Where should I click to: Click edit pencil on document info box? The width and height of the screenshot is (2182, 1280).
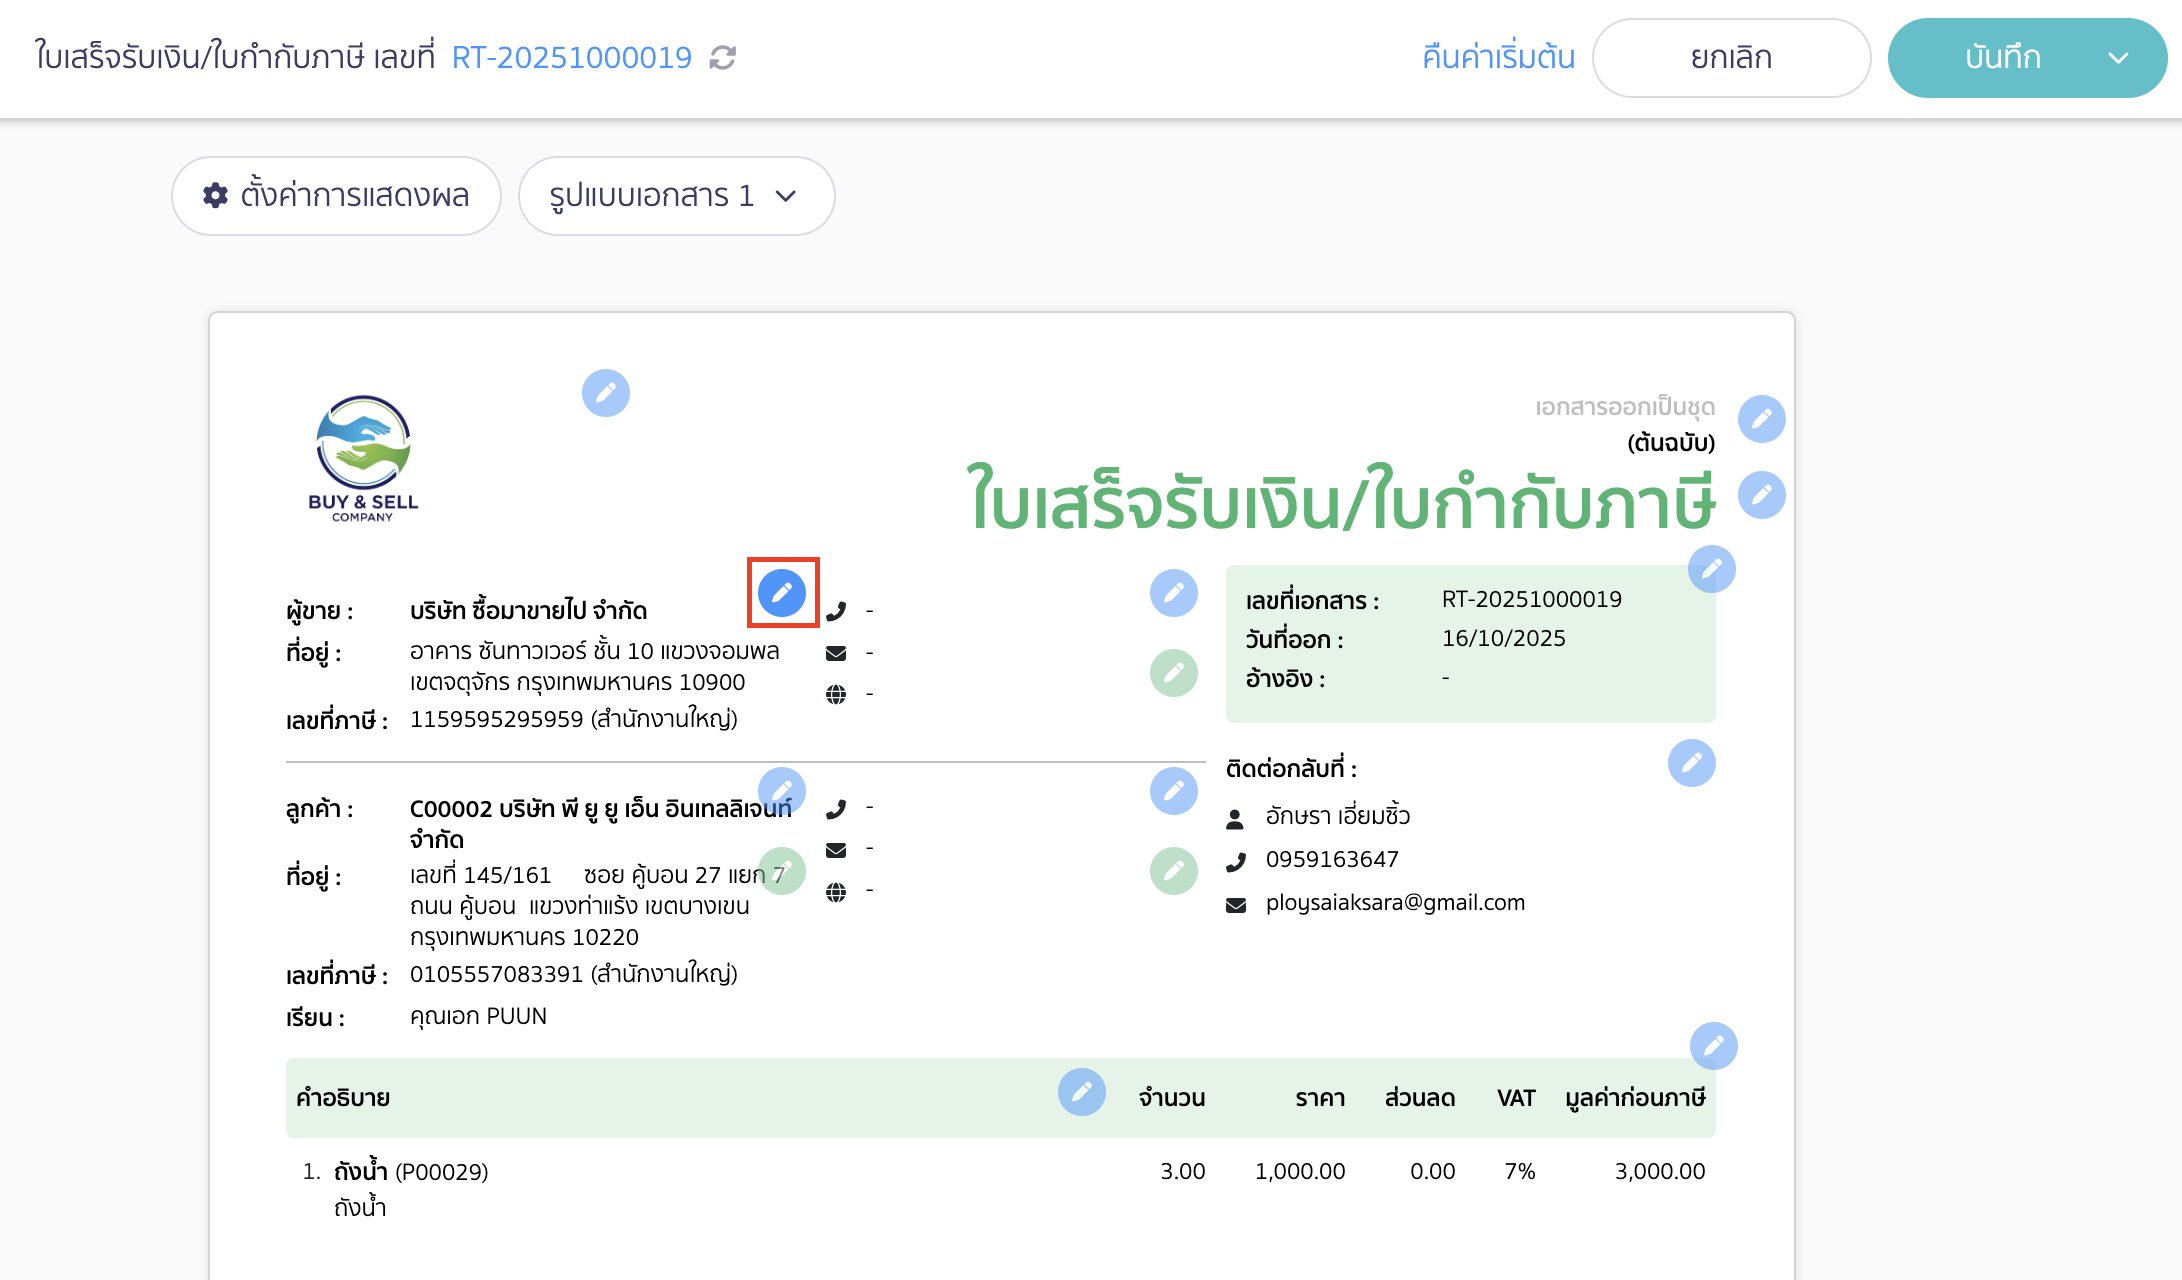pyautogui.click(x=1711, y=569)
